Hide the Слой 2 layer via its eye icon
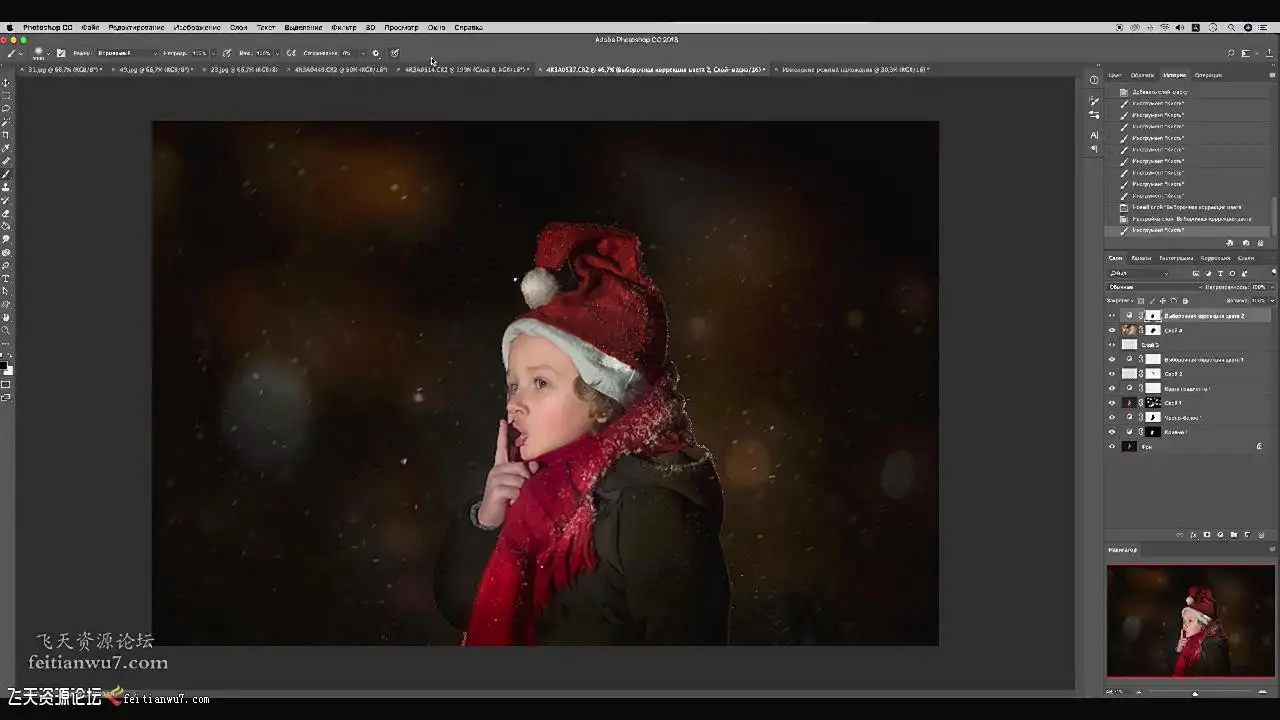 pos(1112,374)
